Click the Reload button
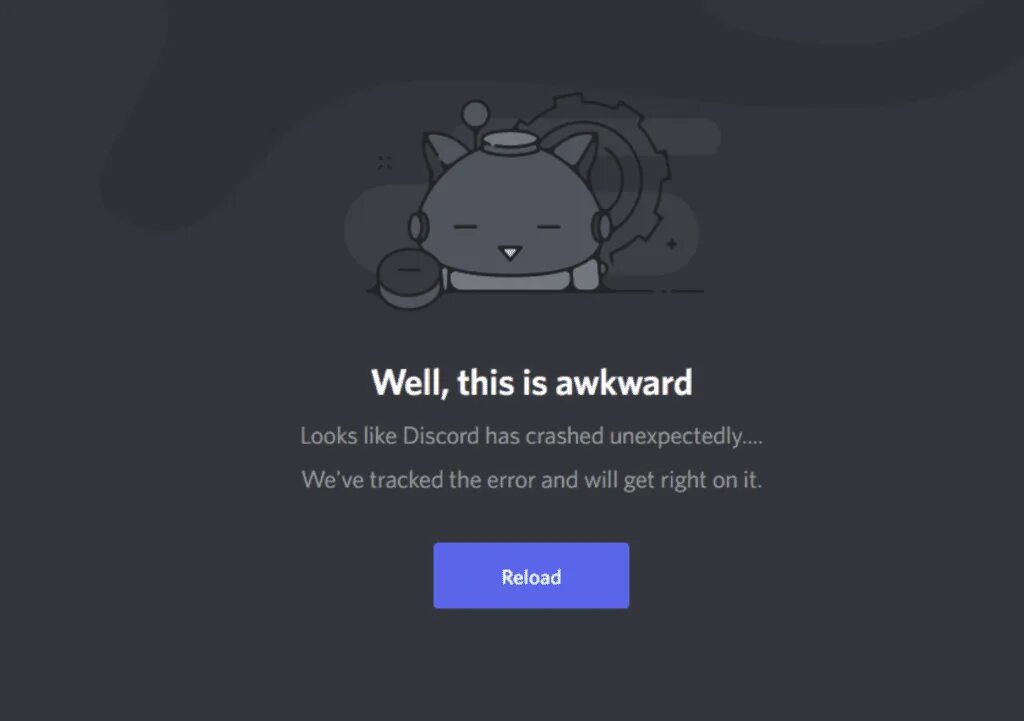Image resolution: width=1024 pixels, height=721 pixels. (x=531, y=575)
